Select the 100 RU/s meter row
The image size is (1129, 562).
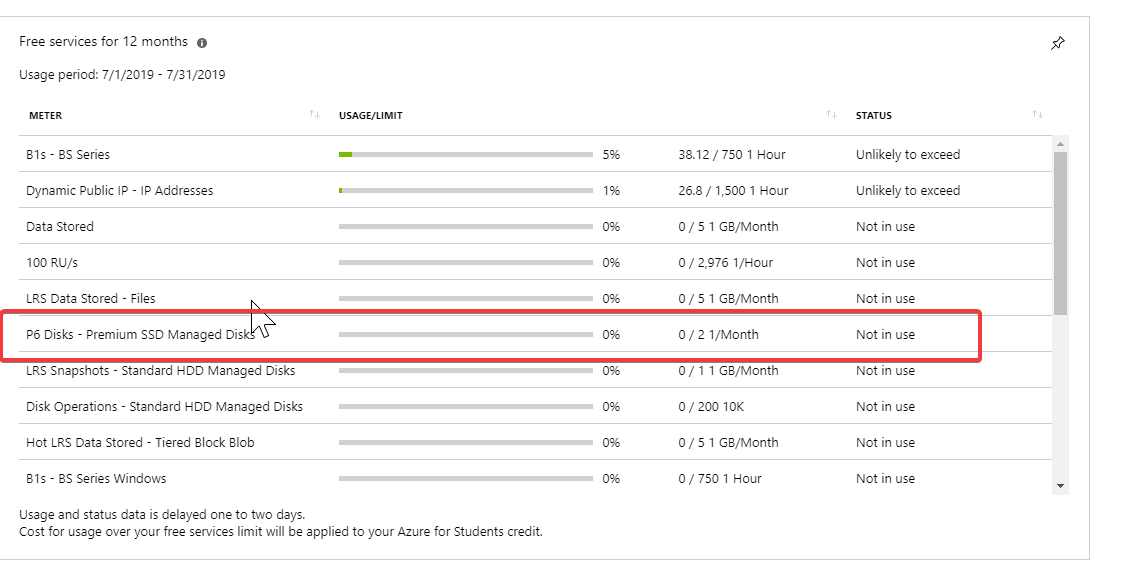click(51, 263)
